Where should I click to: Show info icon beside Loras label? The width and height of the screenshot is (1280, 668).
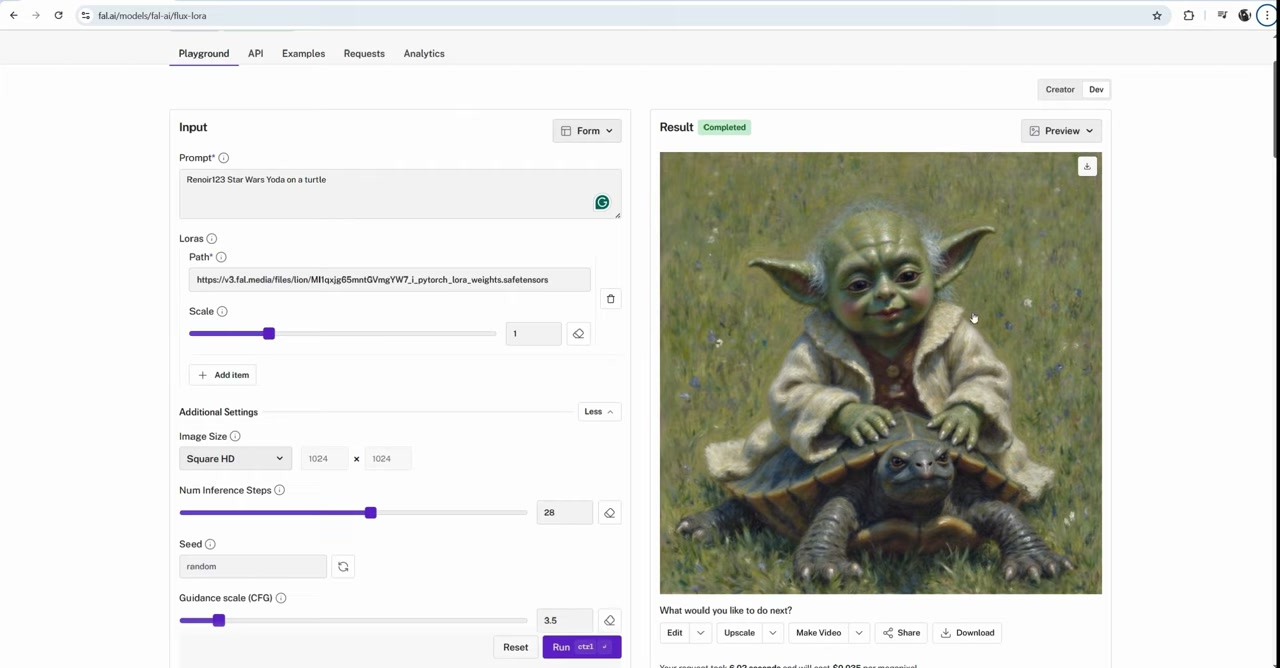212,239
